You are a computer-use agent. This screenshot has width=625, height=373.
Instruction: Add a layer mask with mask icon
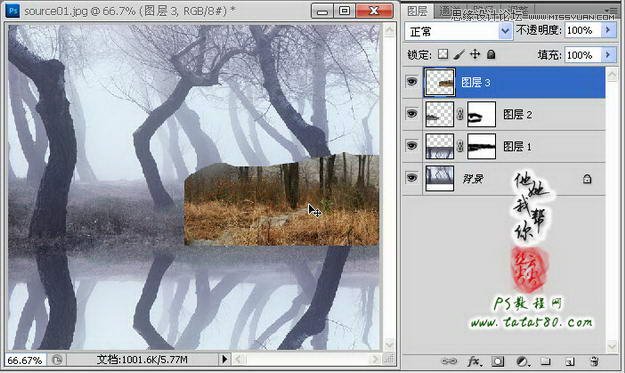pyautogui.click(x=497, y=361)
